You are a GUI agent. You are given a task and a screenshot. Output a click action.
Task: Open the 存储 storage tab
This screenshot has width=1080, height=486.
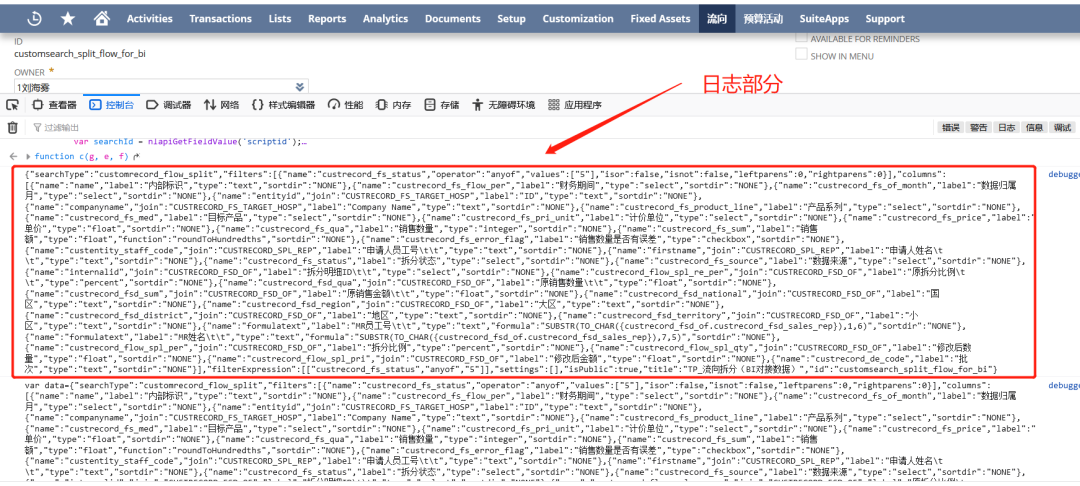pos(441,105)
